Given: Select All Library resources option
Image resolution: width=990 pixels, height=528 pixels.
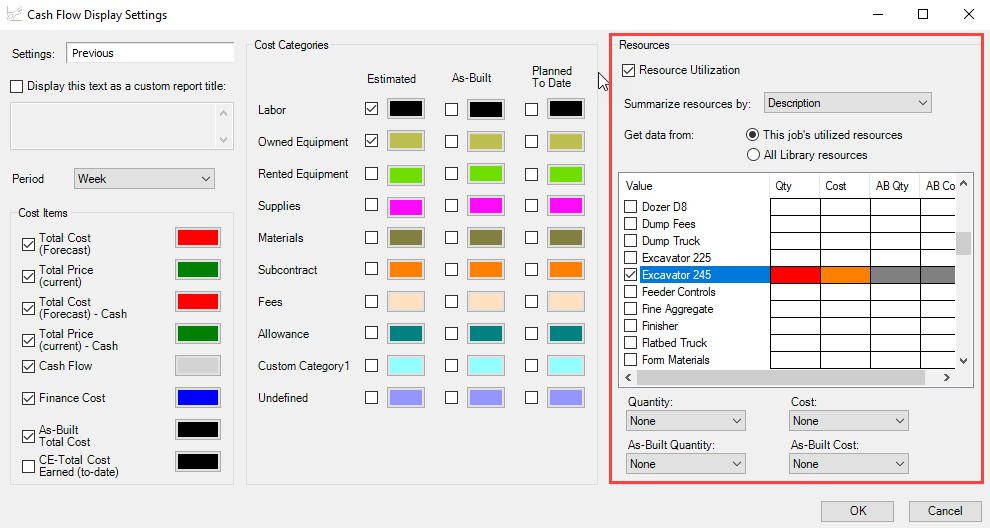Looking at the screenshot, I should coord(753,155).
